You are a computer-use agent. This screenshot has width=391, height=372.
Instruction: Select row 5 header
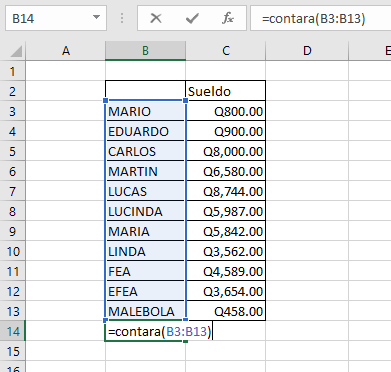point(13,151)
